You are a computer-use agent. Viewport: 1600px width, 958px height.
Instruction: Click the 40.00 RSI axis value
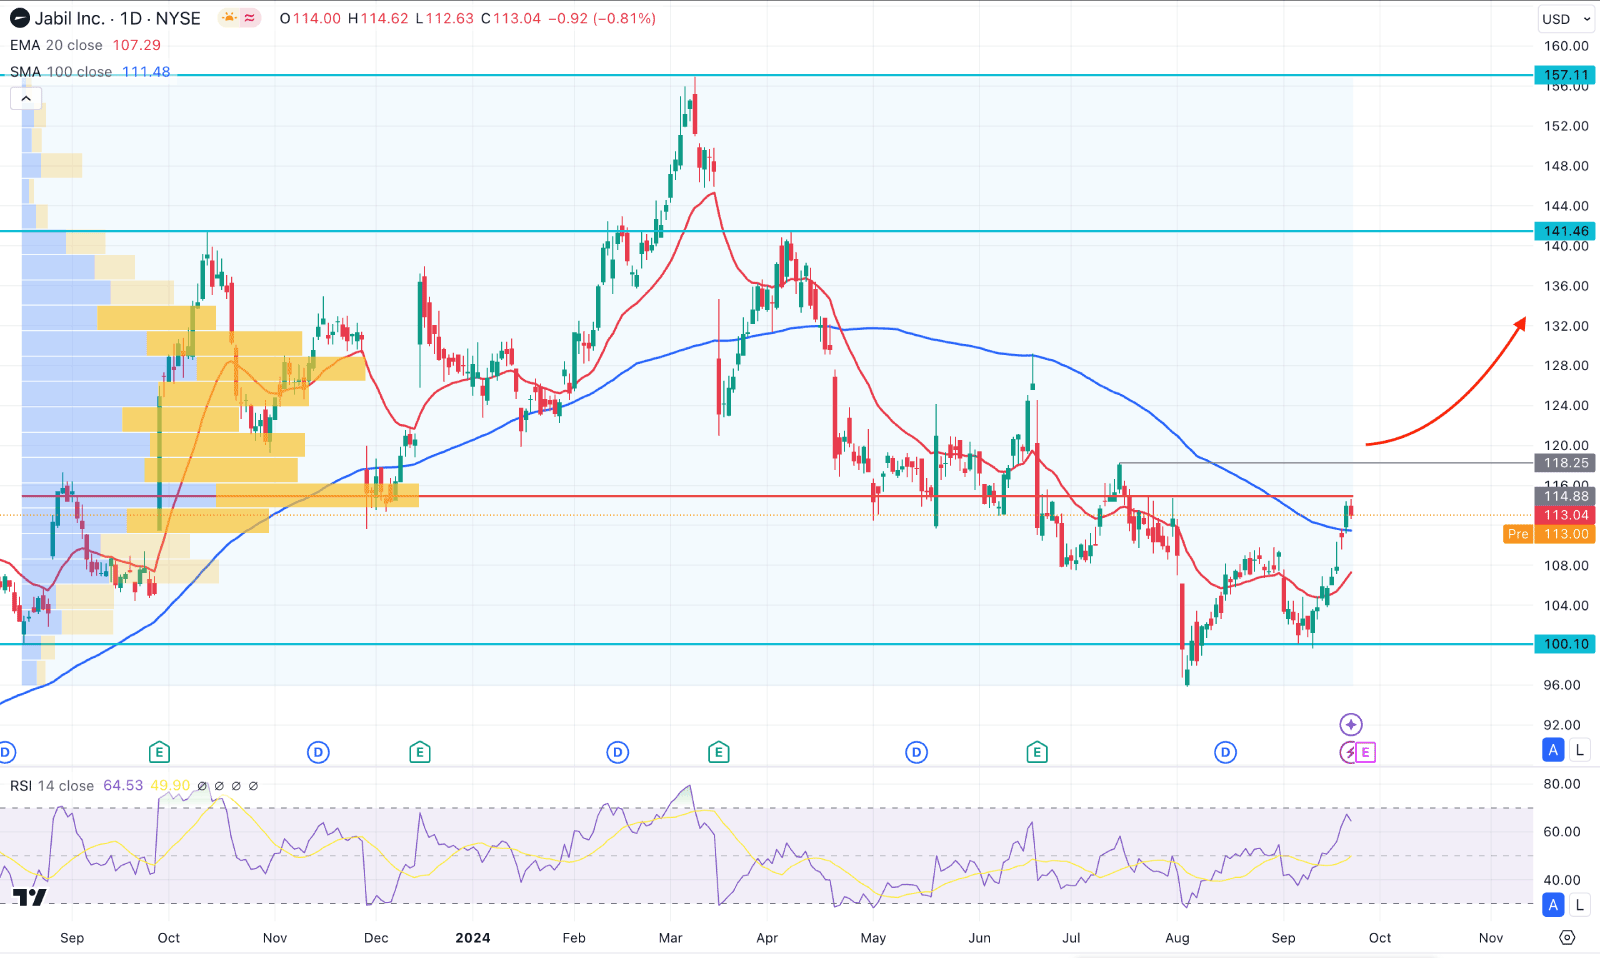point(1562,880)
